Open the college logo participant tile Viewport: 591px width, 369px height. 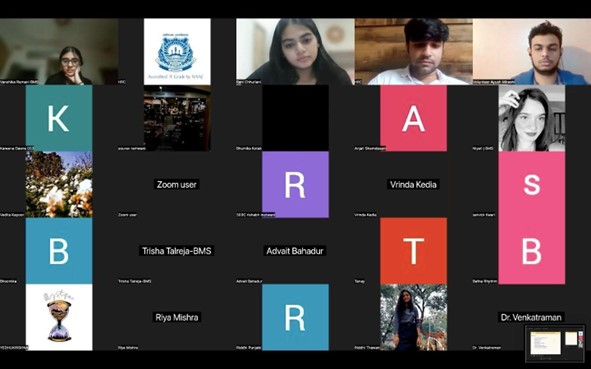177,52
